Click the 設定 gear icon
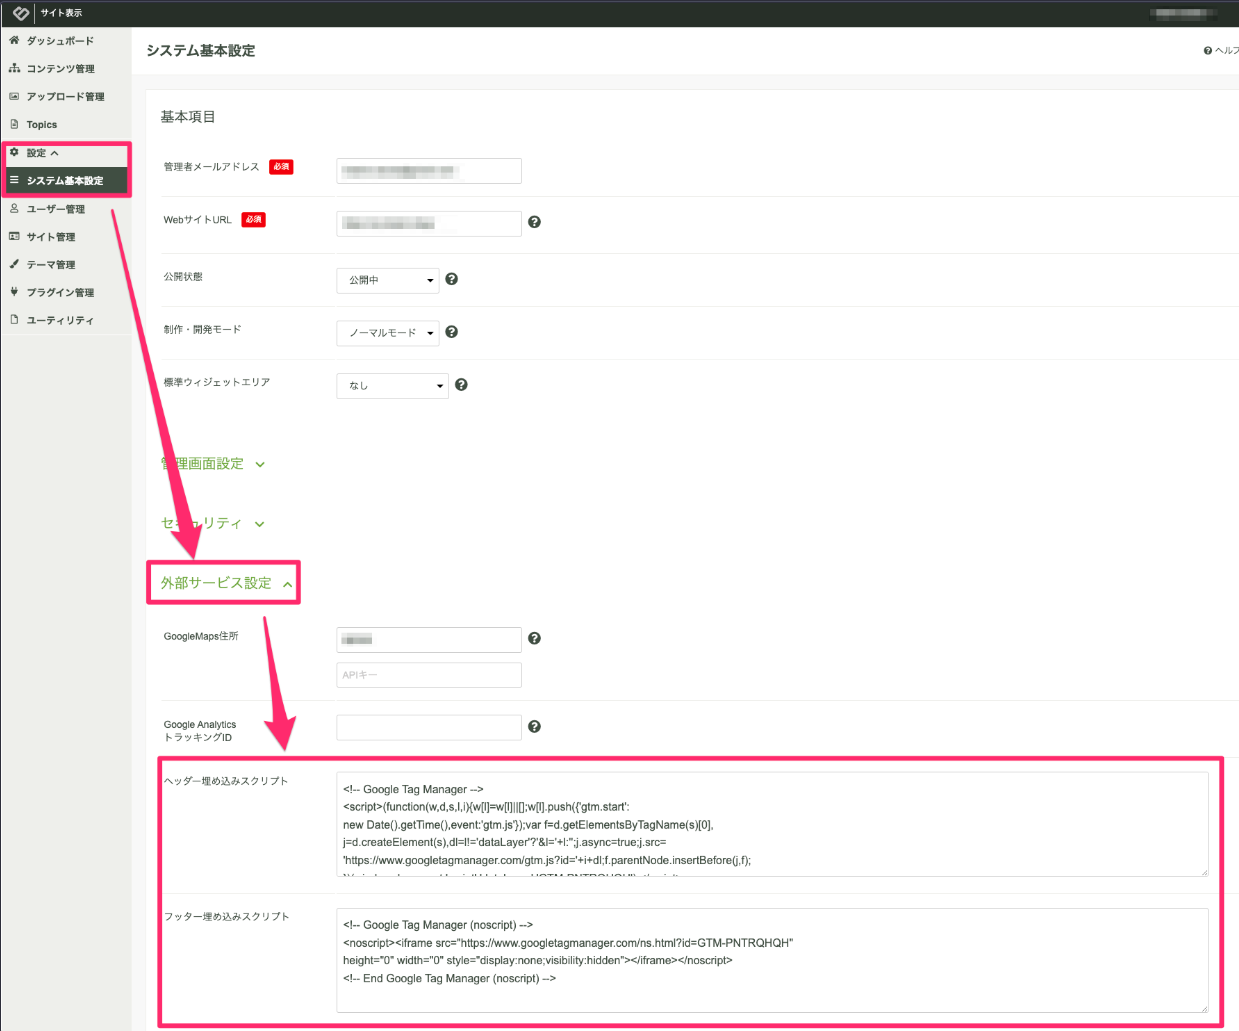This screenshot has width=1239, height=1031. coord(14,152)
